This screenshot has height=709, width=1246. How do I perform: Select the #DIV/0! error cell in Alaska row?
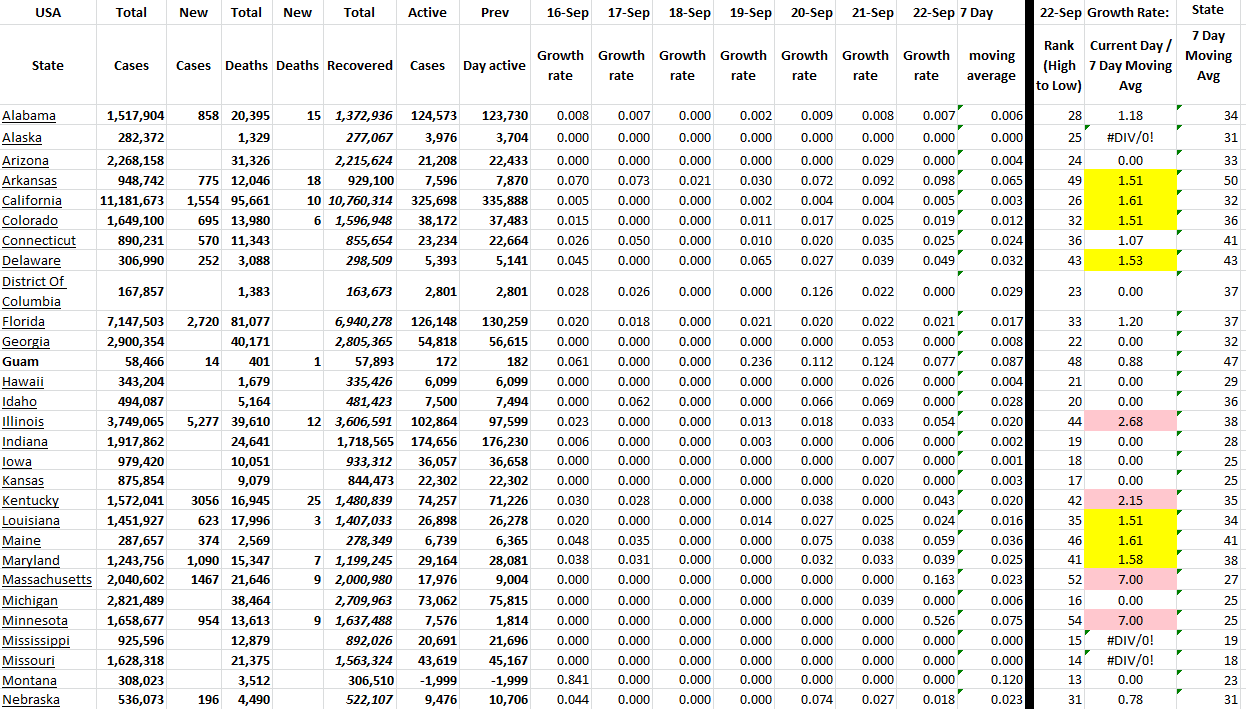[x=1130, y=138]
